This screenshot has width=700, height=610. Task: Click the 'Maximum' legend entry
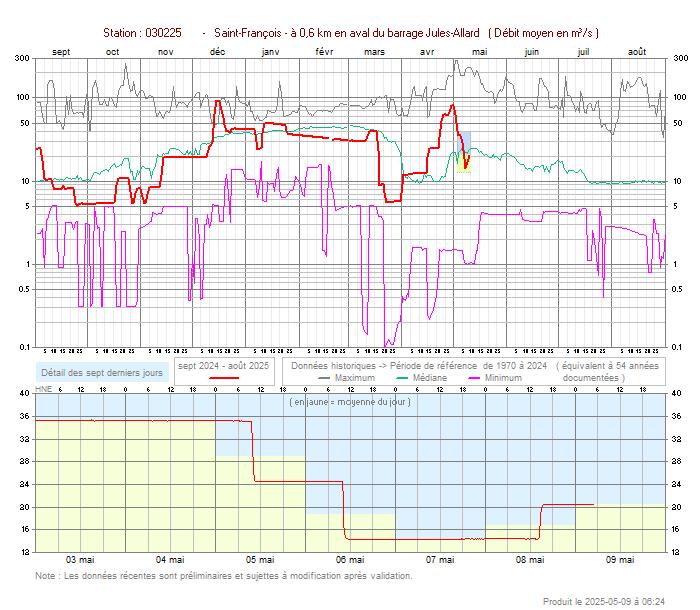(x=355, y=378)
